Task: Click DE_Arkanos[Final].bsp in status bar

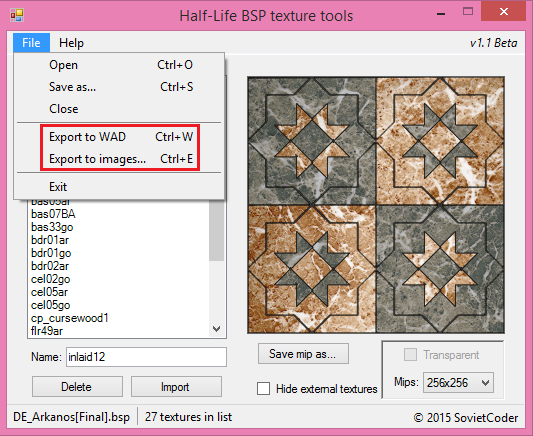Action: tap(71, 417)
